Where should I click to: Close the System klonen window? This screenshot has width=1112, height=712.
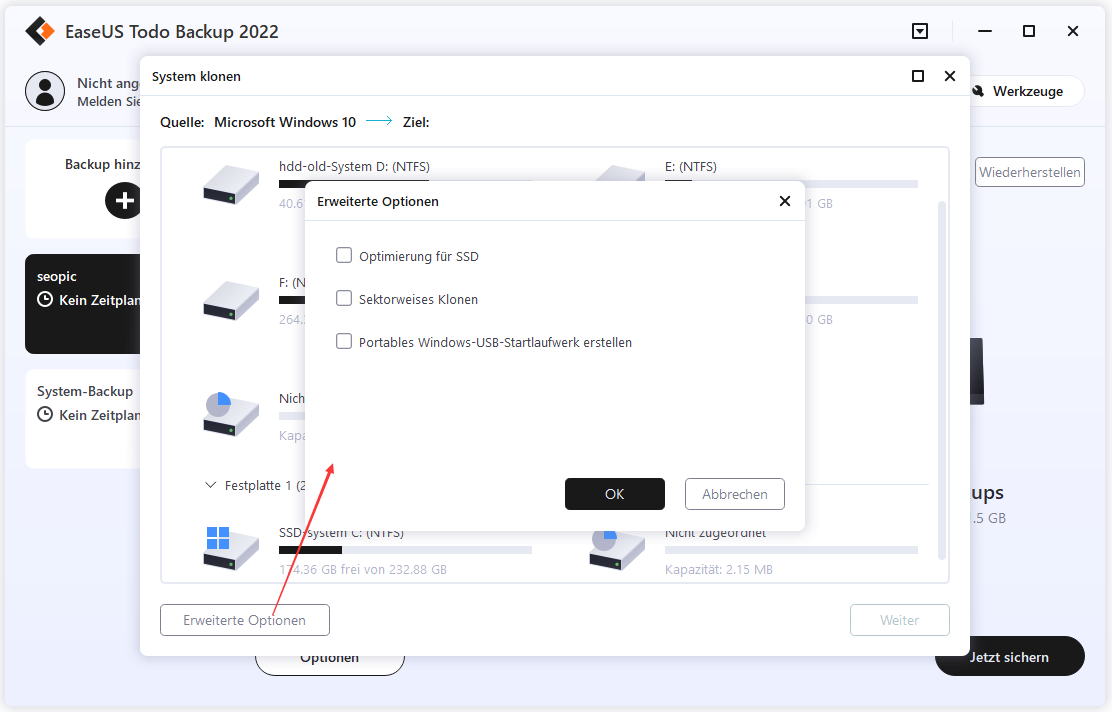click(x=950, y=76)
